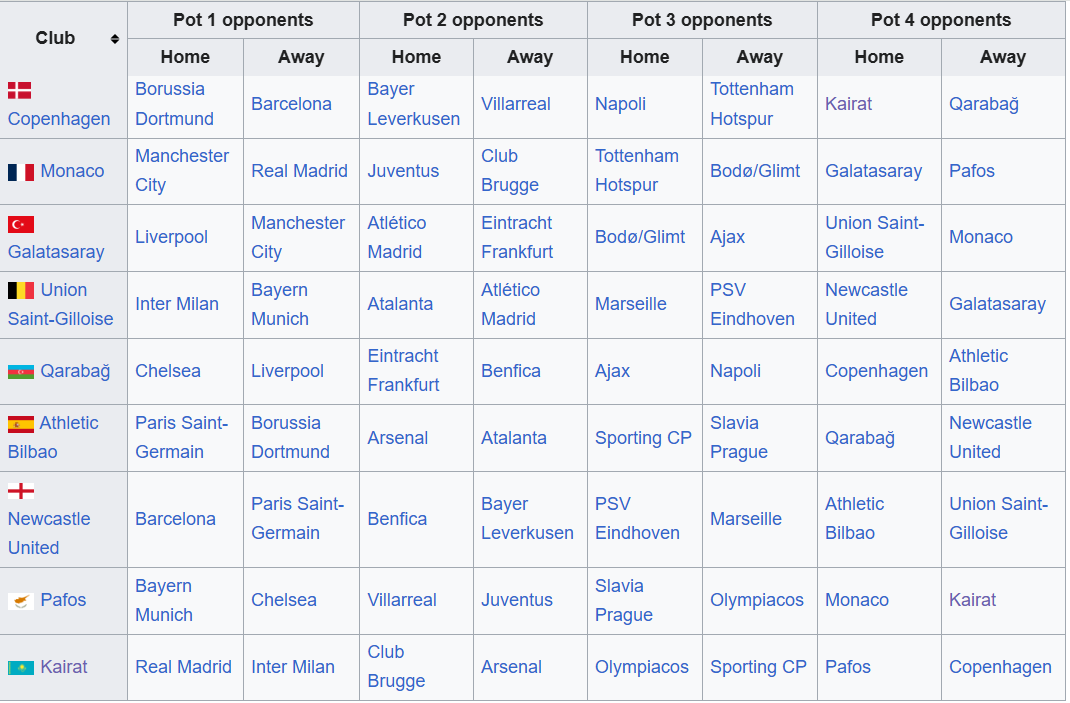Click the Belgium flag beside Union Saint-Gilloise

click(20, 291)
